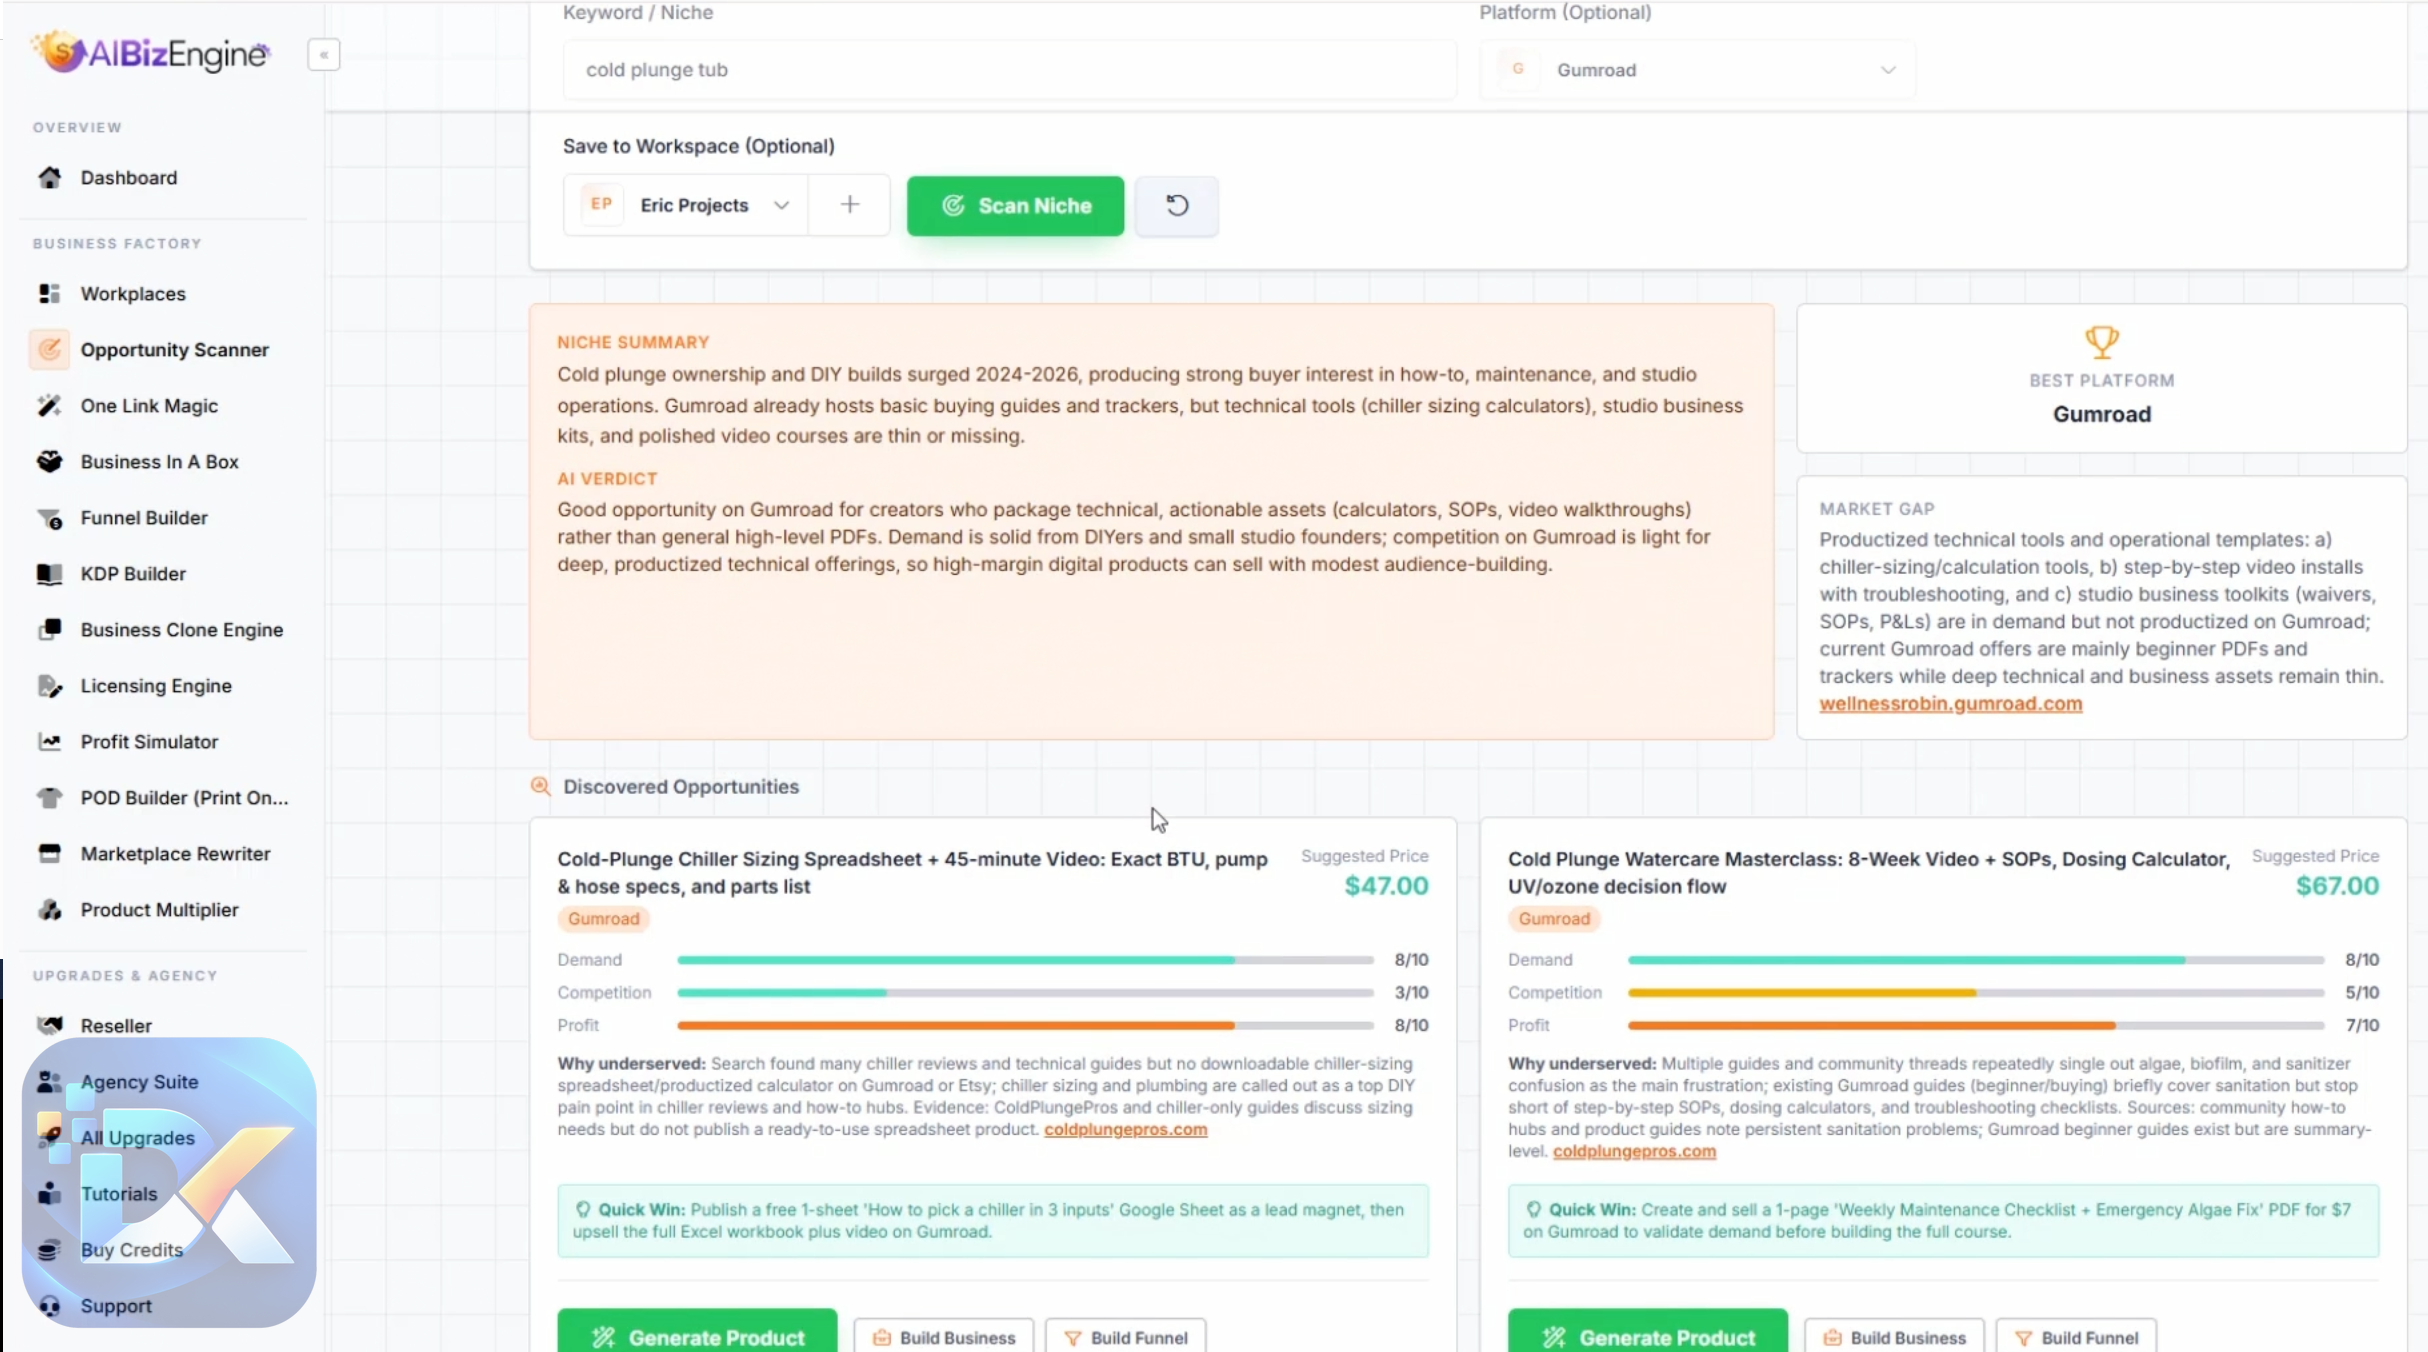This screenshot has width=2428, height=1352.
Task: Expand the Eric Projects workspace dropdown
Action: (686, 205)
